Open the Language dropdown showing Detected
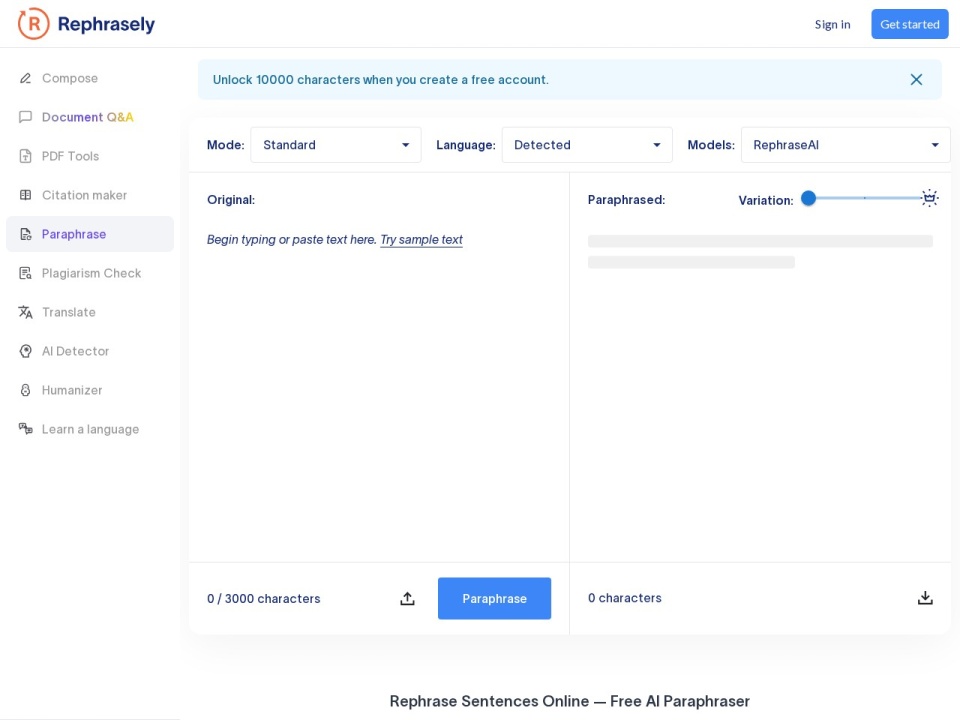The height and width of the screenshot is (720, 960). 587,145
